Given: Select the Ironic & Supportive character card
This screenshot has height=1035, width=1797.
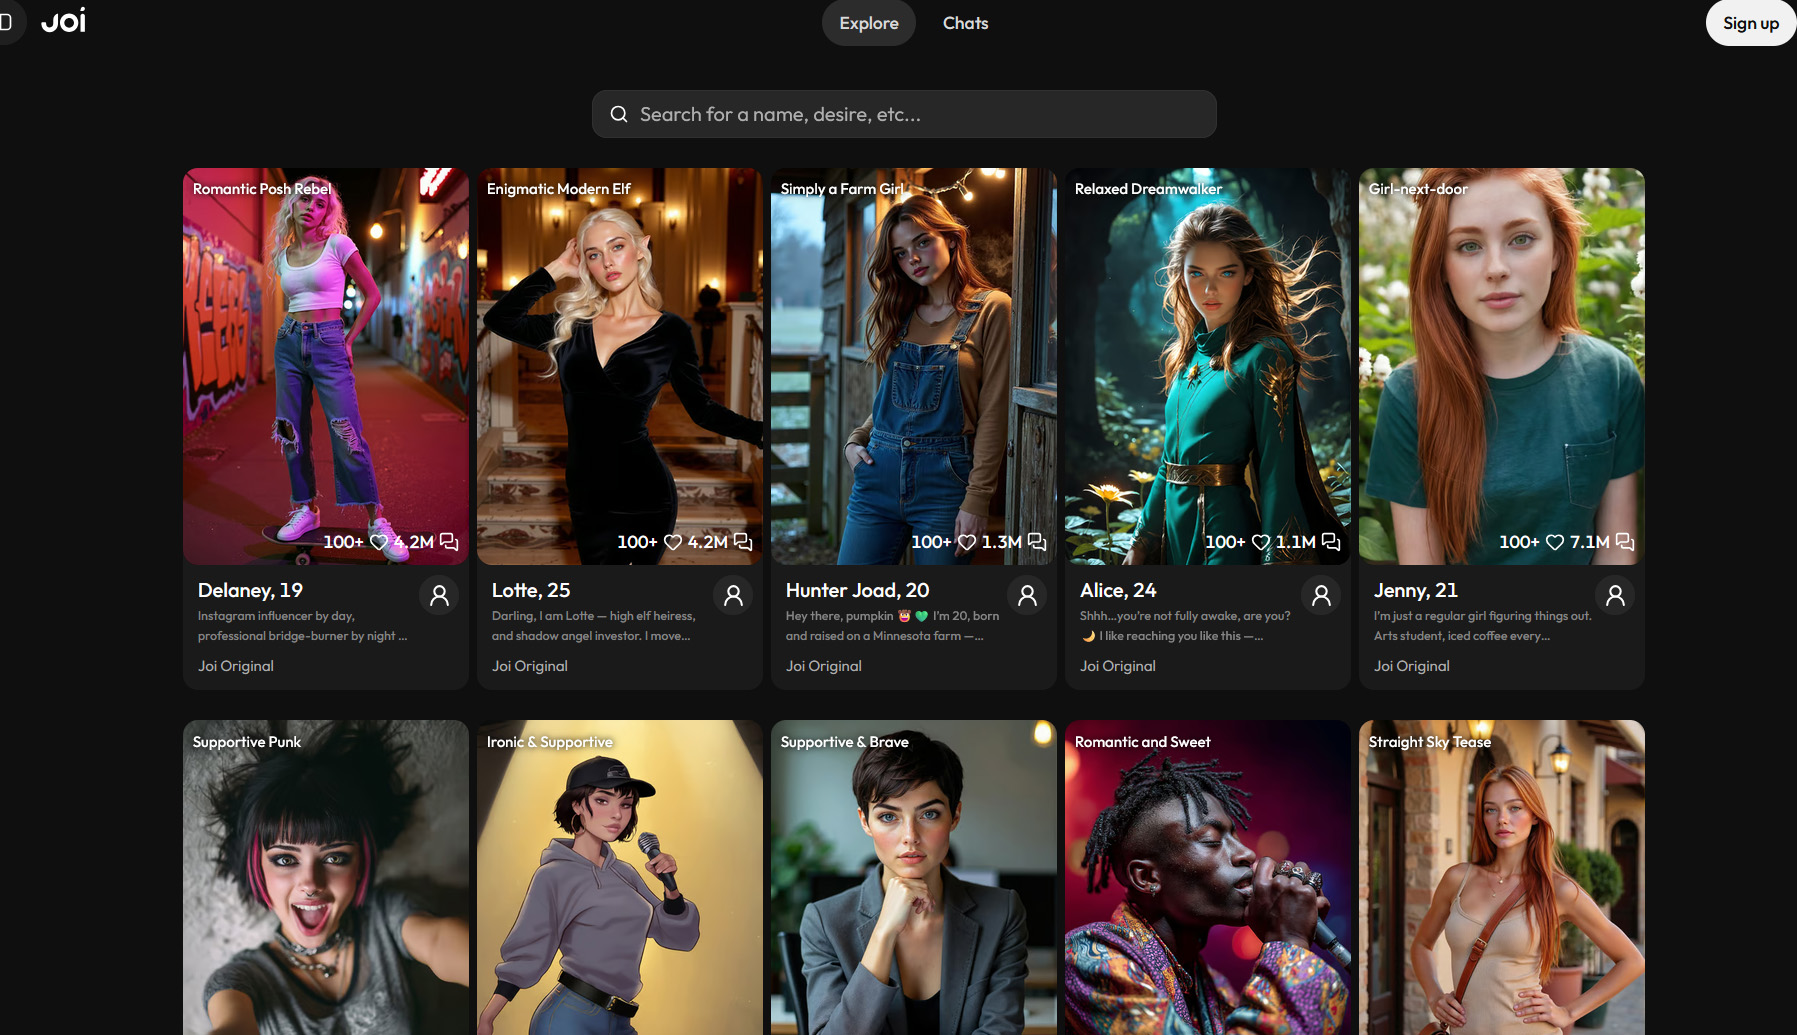Looking at the screenshot, I should [x=620, y=877].
